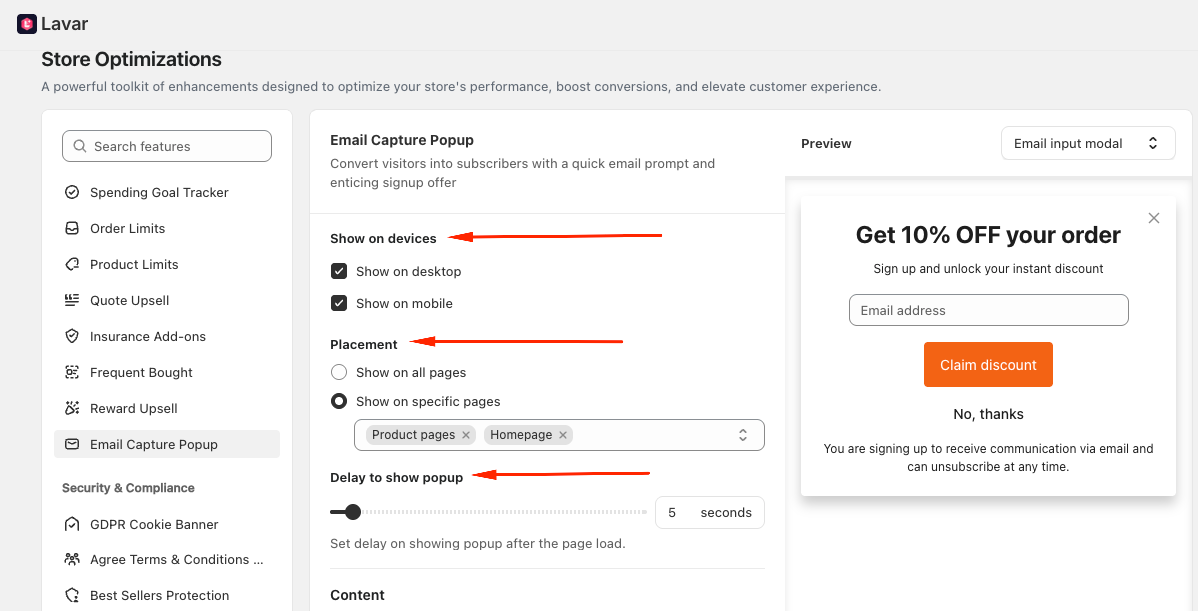This screenshot has width=1198, height=611.
Task: Close the preview popup with X
Action: tap(1154, 218)
